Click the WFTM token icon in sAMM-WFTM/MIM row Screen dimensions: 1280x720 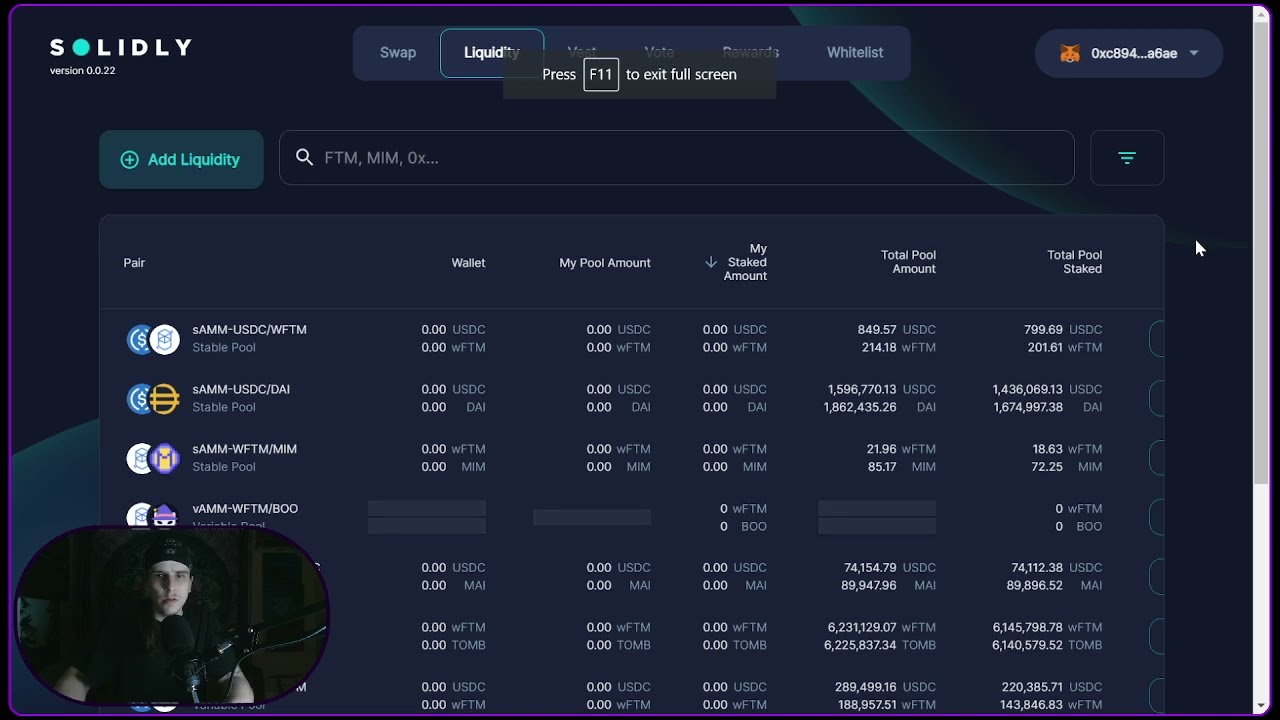[140, 458]
